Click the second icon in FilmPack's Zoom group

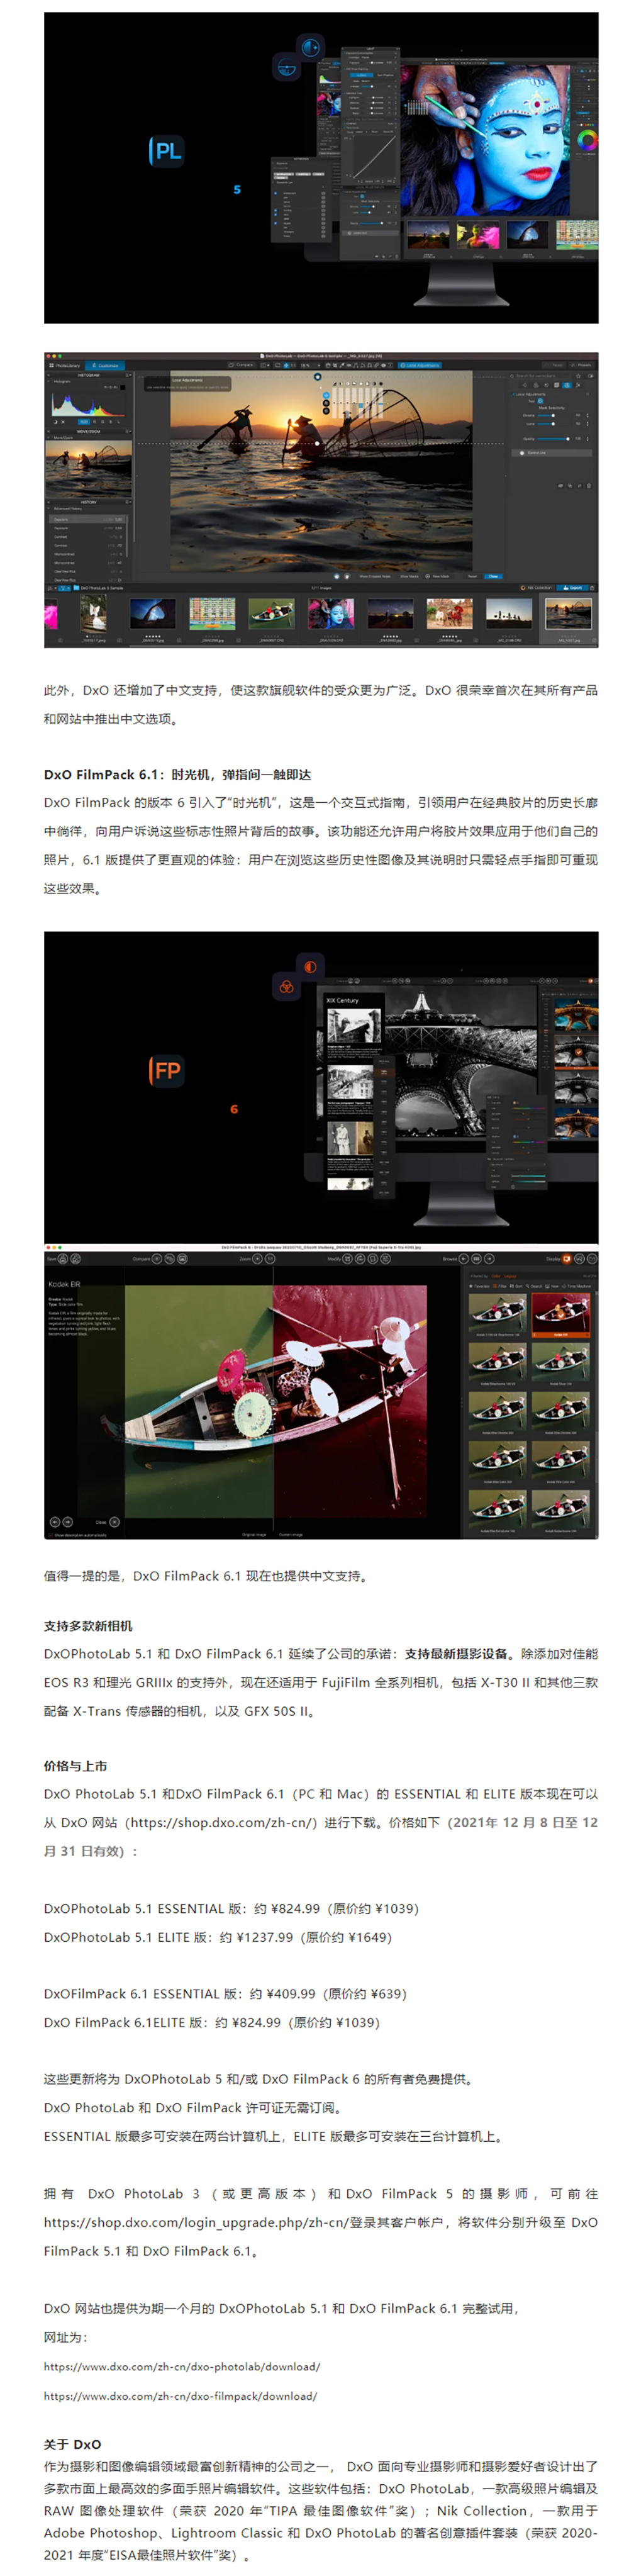pyautogui.click(x=270, y=1259)
